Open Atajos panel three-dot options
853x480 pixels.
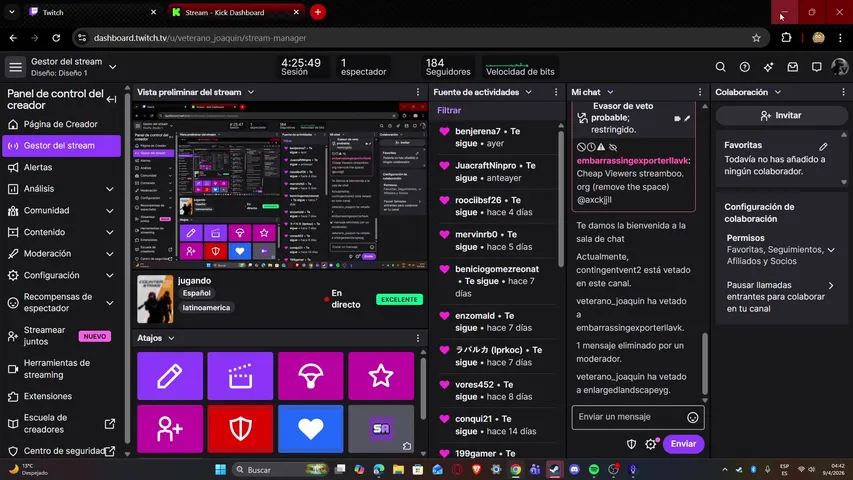pos(418,338)
